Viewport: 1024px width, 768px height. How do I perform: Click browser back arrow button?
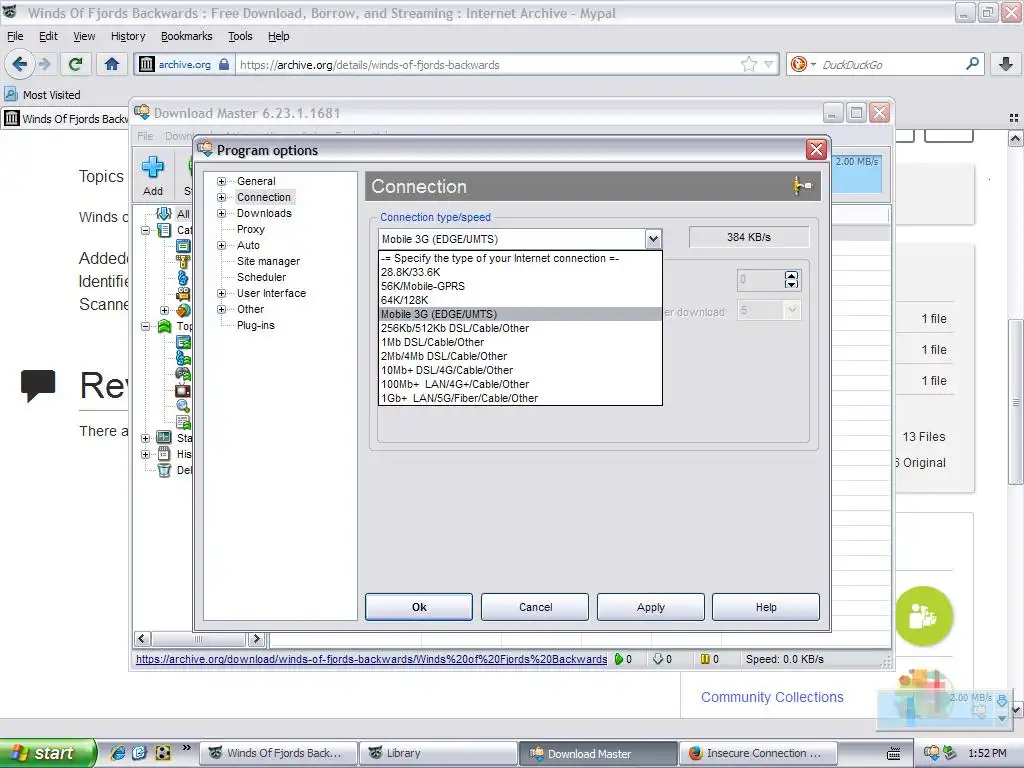tap(19, 64)
